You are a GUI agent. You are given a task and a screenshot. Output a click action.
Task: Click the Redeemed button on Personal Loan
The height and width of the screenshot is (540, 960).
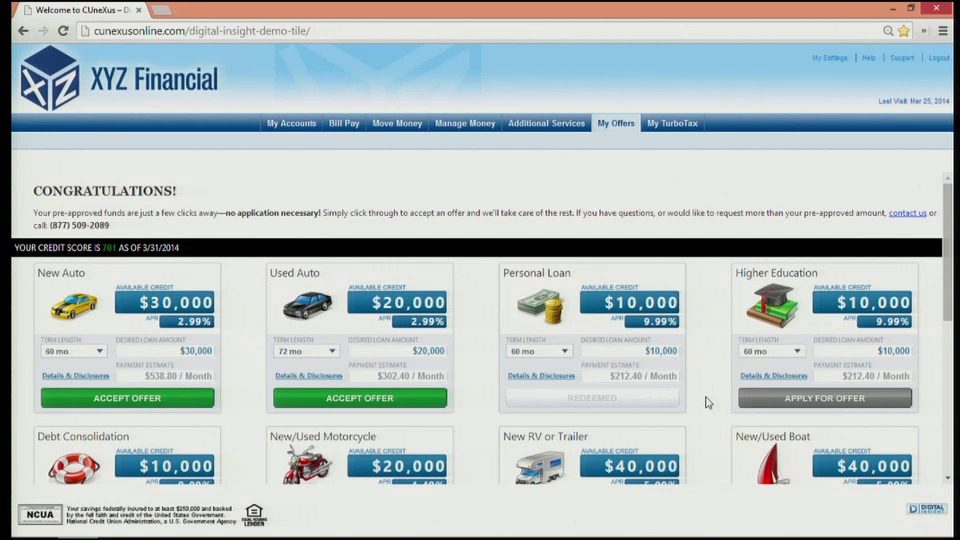tap(592, 398)
